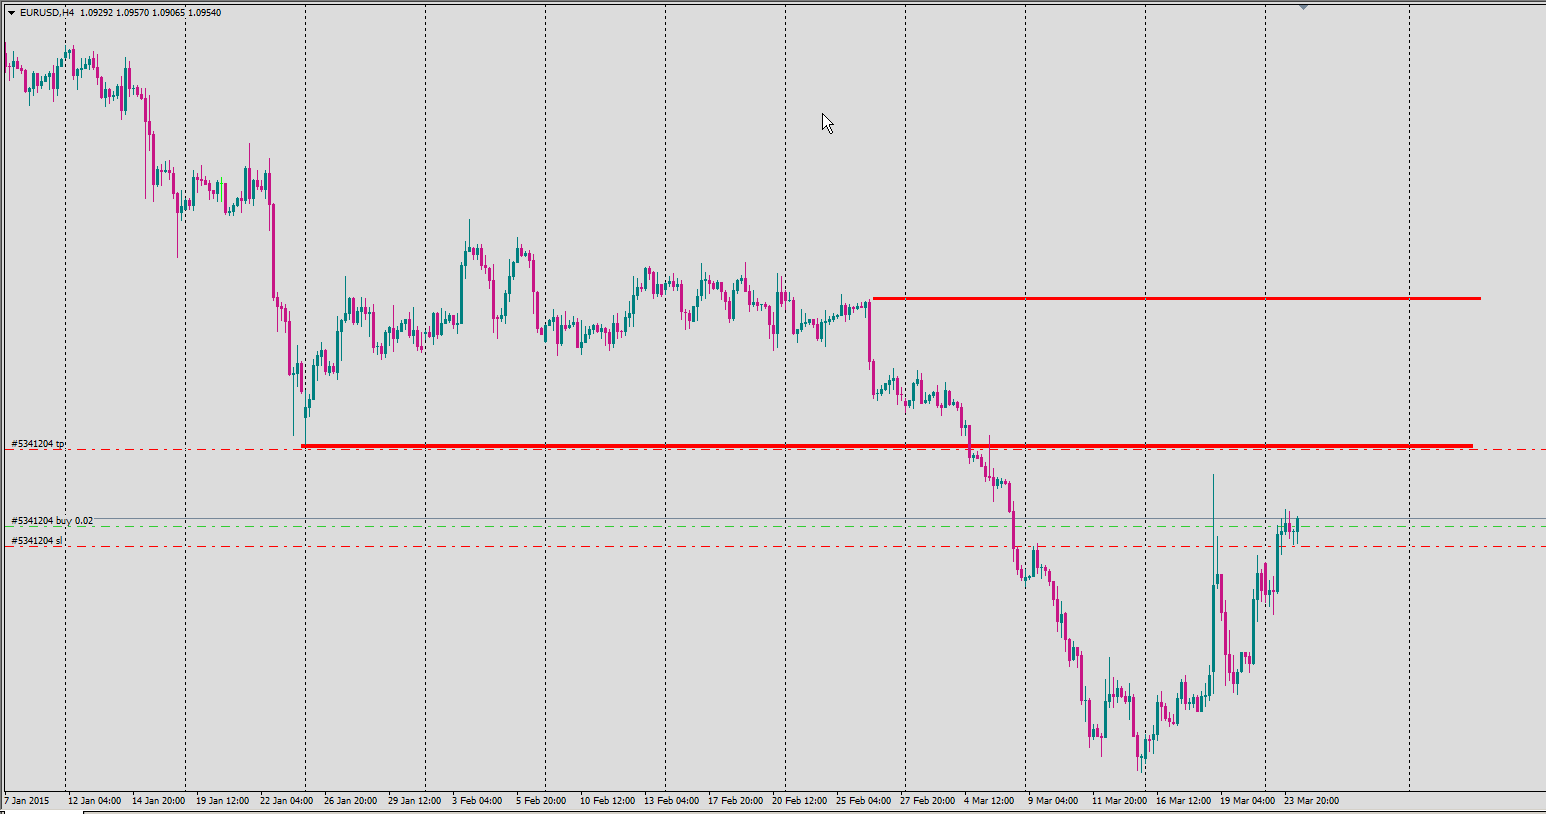Click the 13 Feb 04:00 time label
This screenshot has width=1546, height=814.
click(671, 800)
